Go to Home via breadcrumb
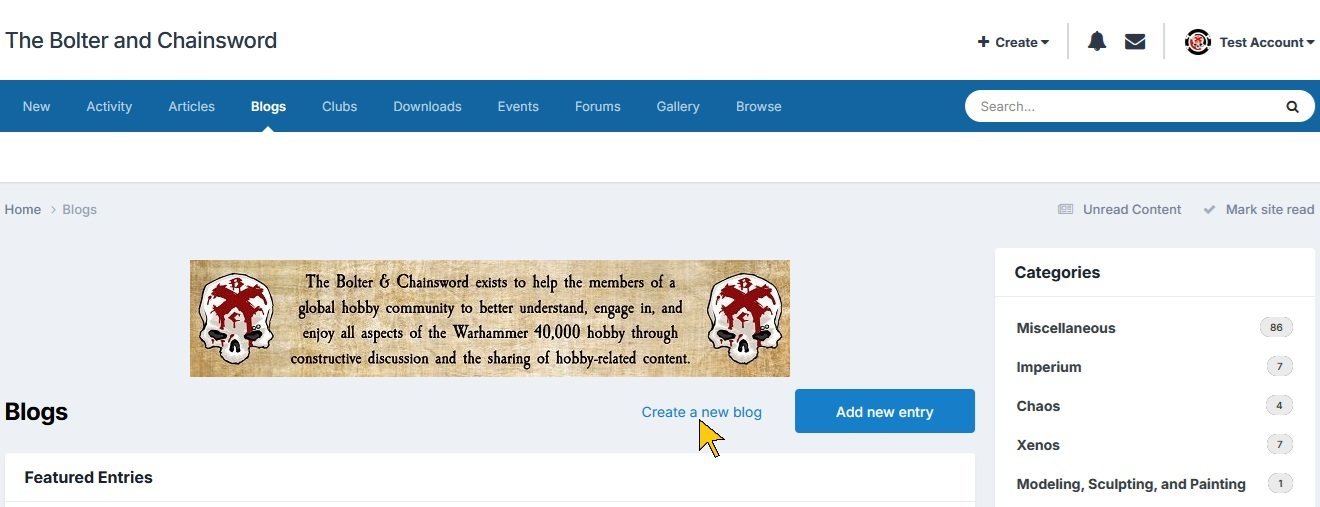The image size is (1320, 507). pyautogui.click(x=23, y=209)
